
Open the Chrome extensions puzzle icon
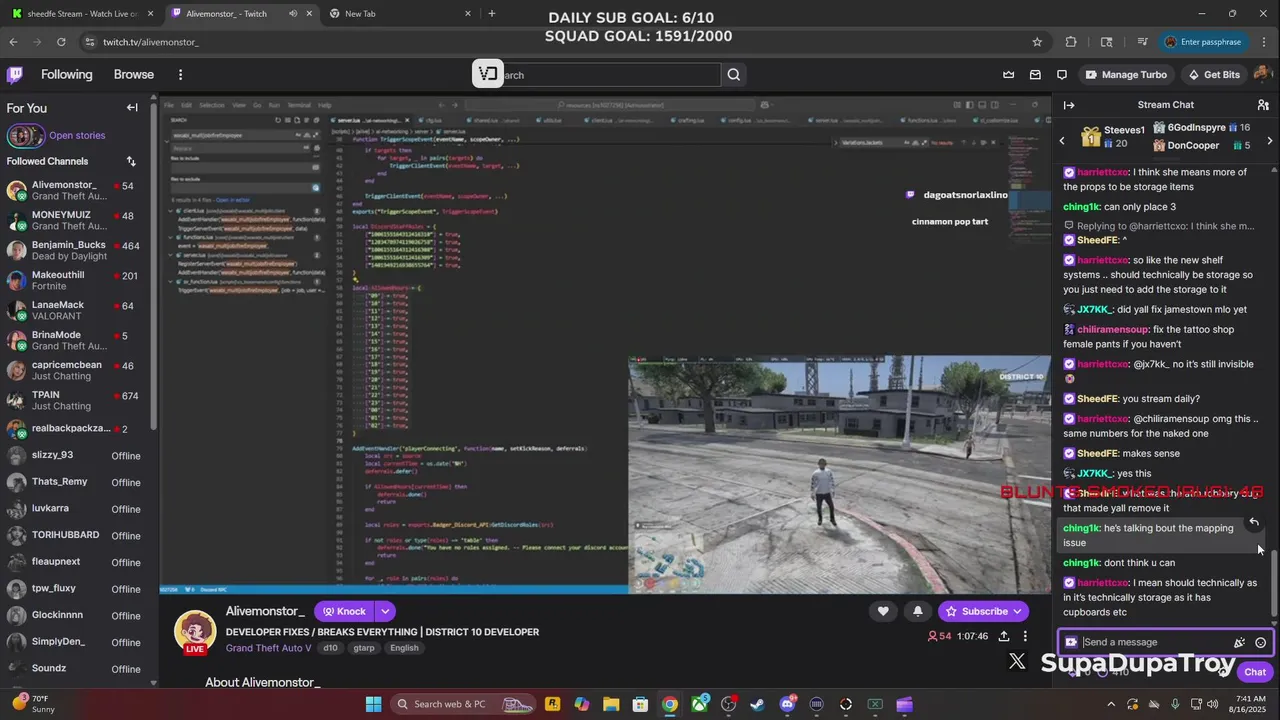pos(1071,42)
